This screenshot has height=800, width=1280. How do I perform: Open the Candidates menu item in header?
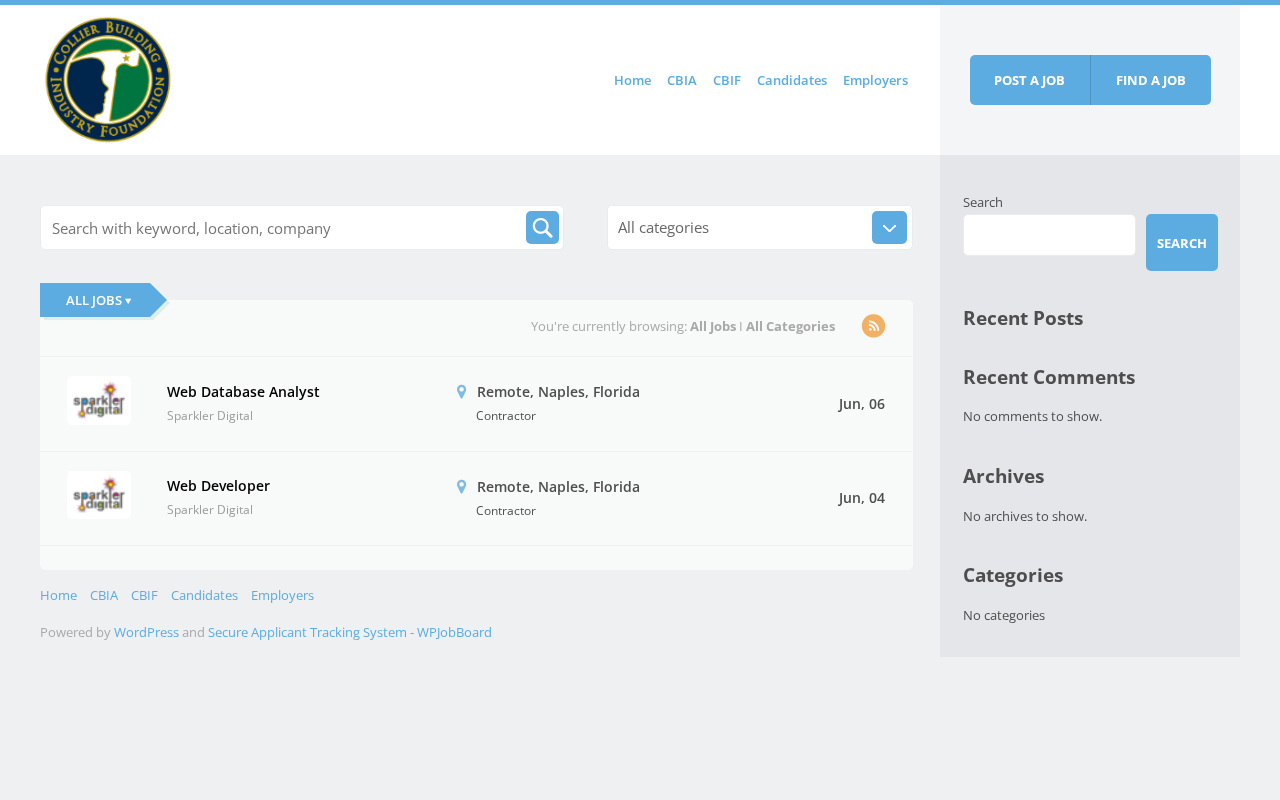coord(792,80)
